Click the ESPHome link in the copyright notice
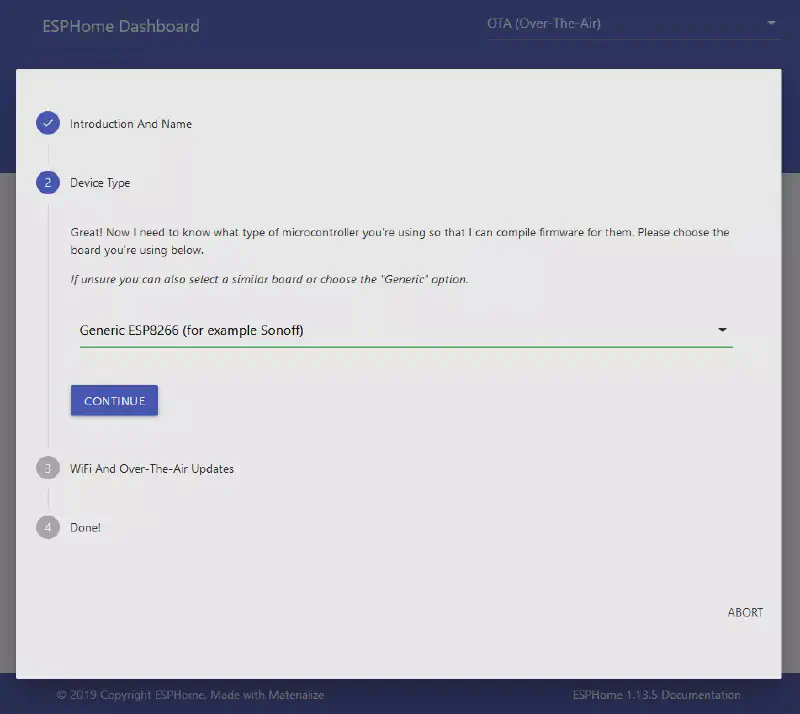Image resolution: width=800 pixels, height=714 pixels. pos(180,695)
